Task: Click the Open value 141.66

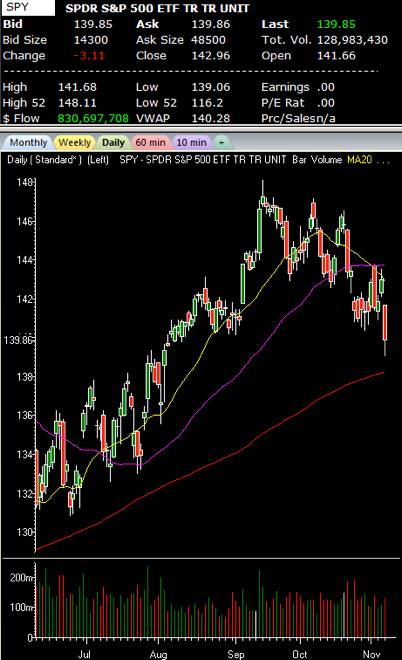Action: [x=336, y=56]
